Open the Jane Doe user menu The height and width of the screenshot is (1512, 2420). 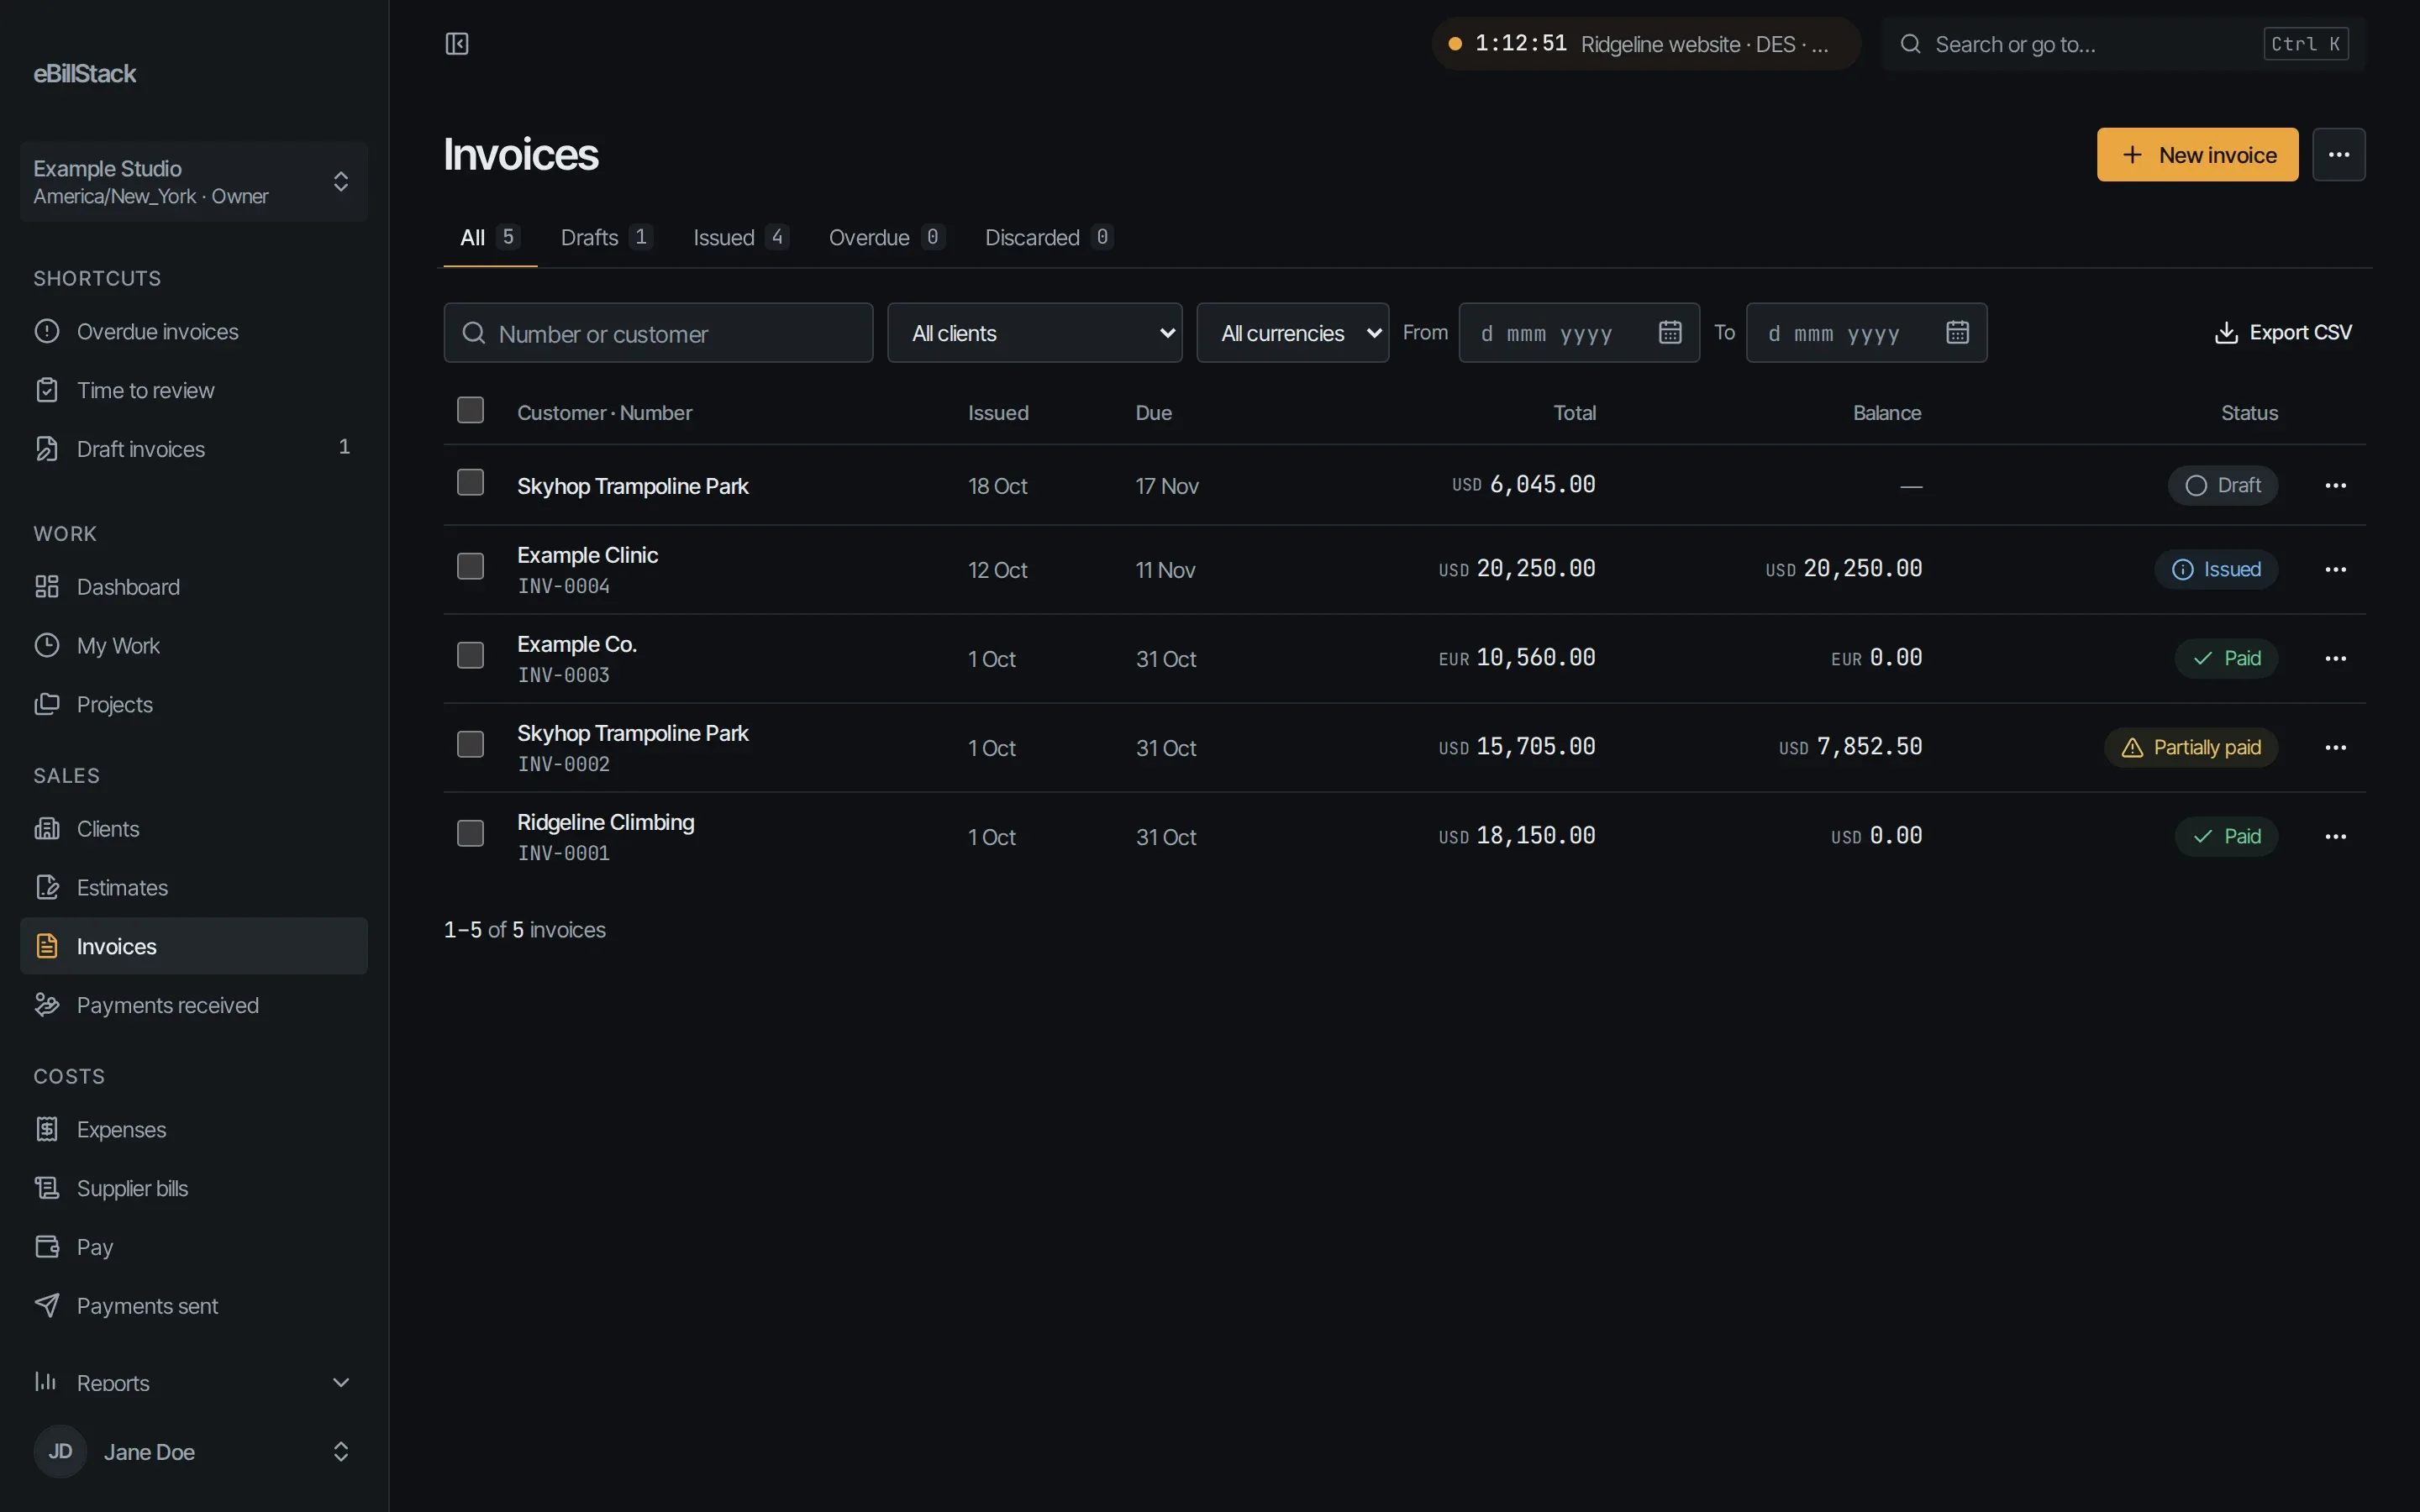[x=194, y=1452]
